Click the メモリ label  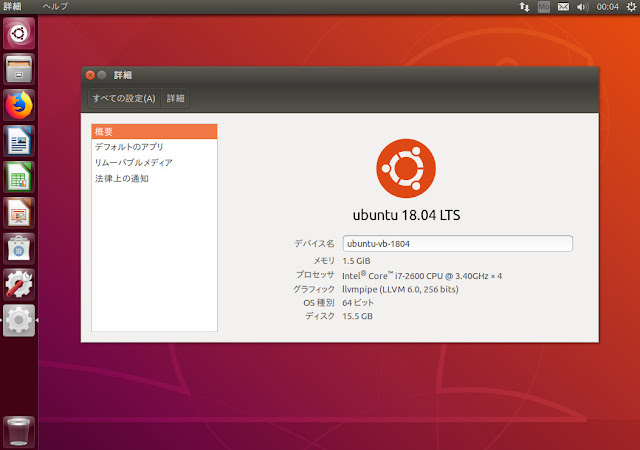pos(324,261)
